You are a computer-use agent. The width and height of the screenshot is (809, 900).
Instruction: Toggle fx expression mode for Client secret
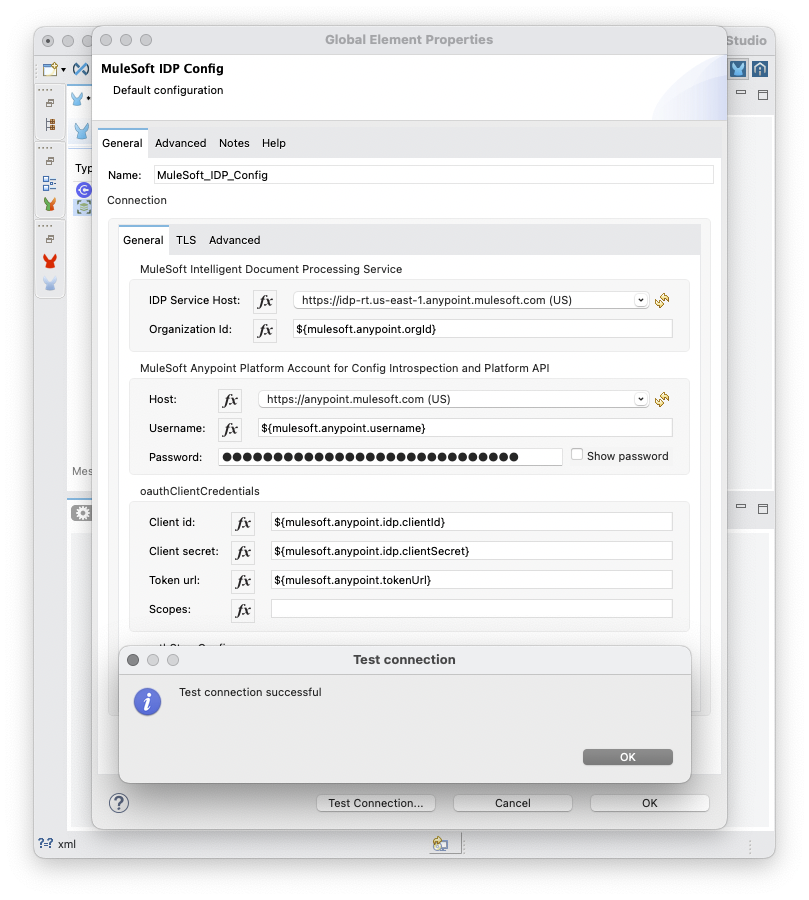point(243,552)
